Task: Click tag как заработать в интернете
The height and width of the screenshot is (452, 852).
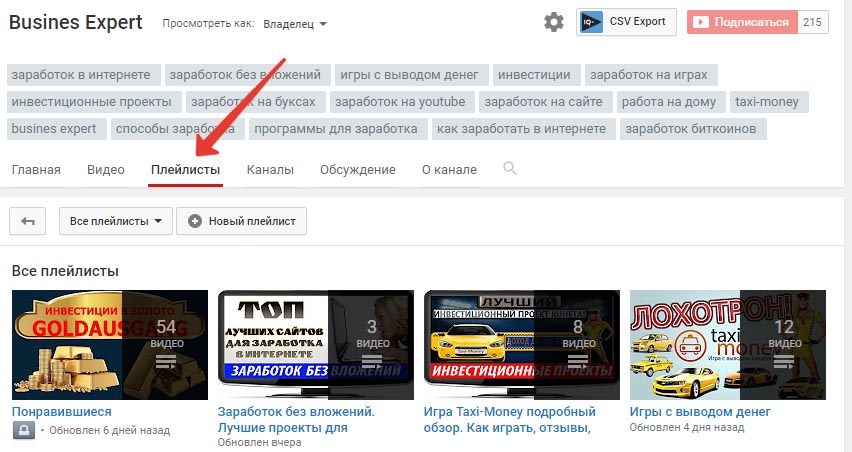Action: [x=524, y=129]
